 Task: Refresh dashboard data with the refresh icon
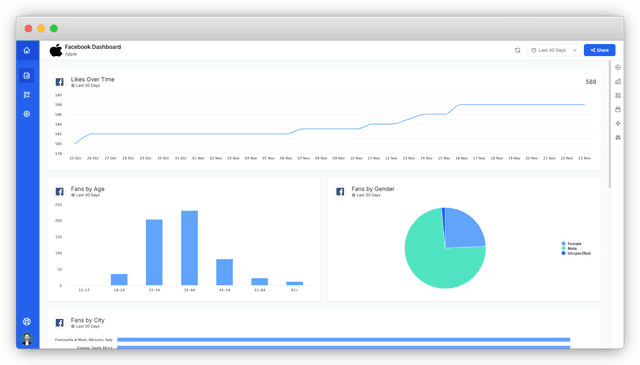tap(518, 50)
